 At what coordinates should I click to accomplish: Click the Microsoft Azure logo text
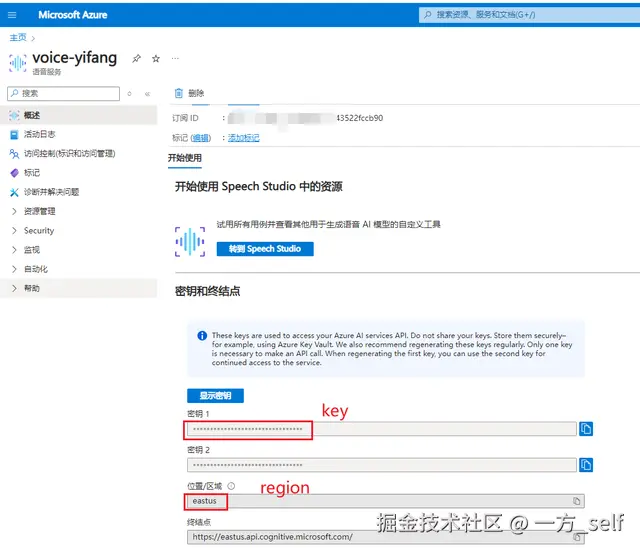point(73,15)
